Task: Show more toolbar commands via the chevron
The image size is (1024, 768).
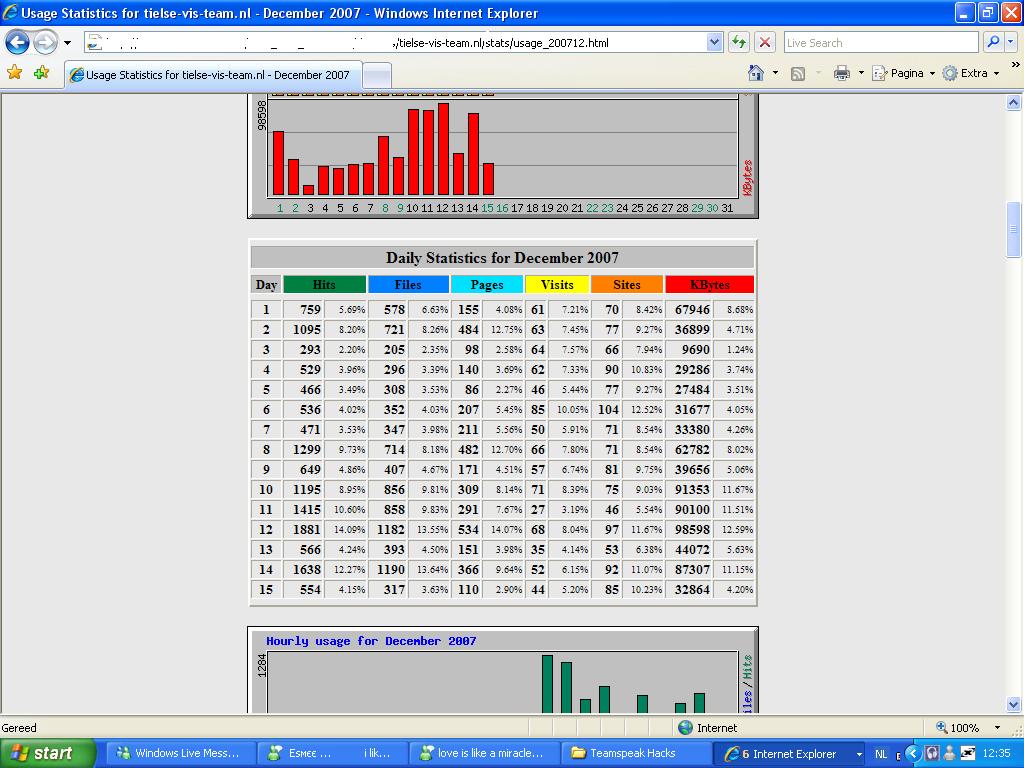Action: (x=1016, y=65)
